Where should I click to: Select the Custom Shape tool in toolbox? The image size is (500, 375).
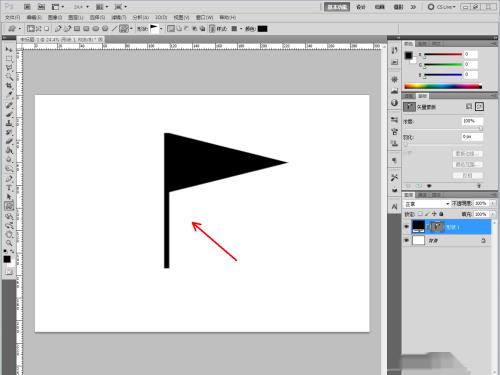point(9,206)
